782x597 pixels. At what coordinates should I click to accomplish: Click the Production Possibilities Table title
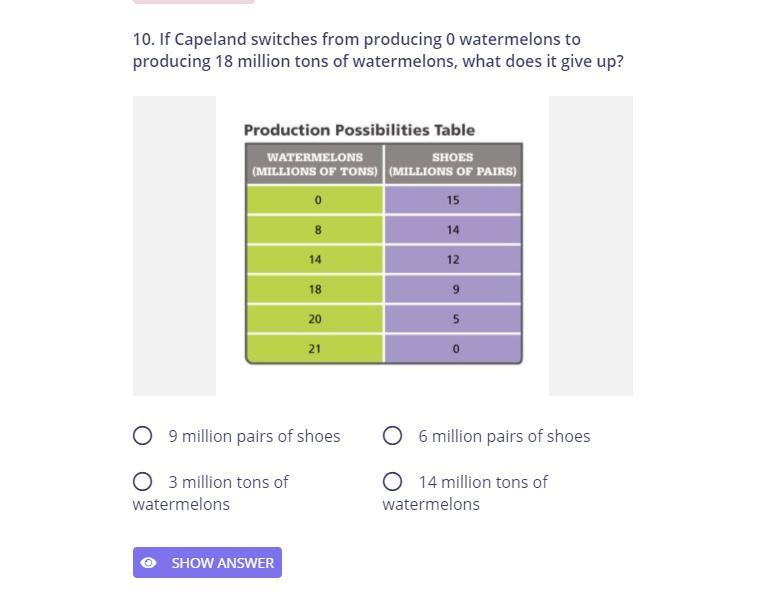point(359,130)
